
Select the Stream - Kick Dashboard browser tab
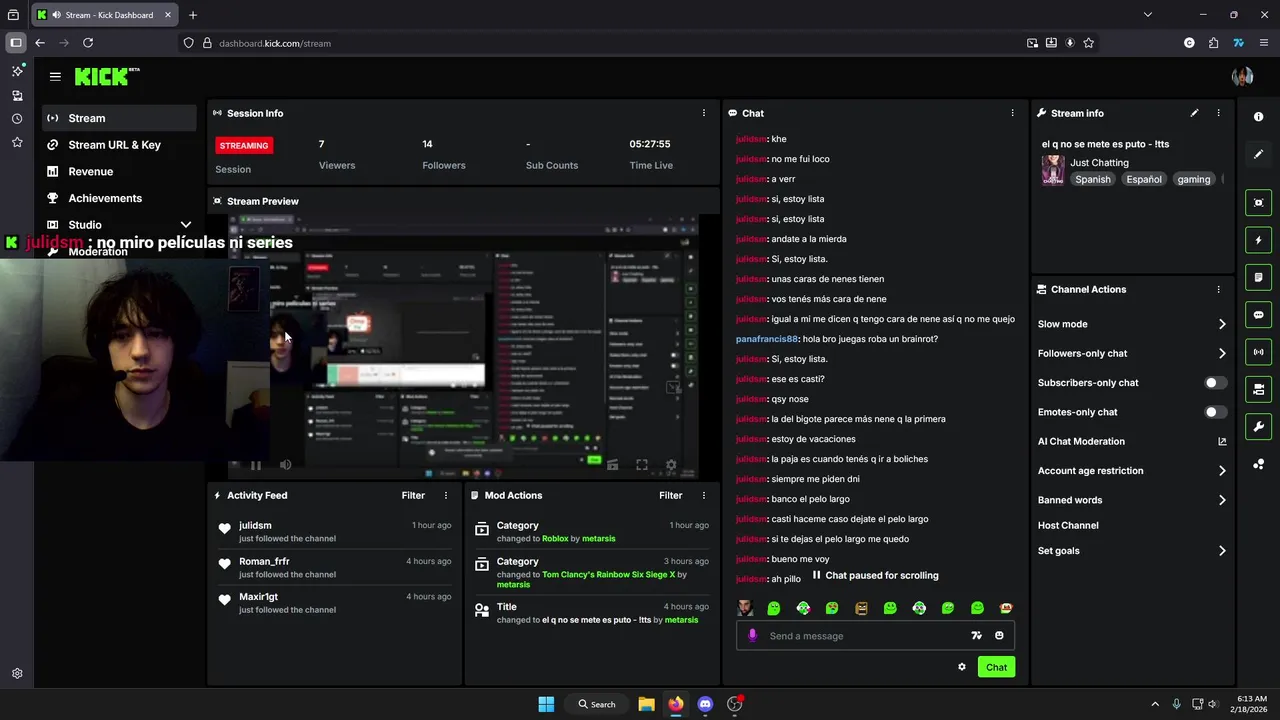pos(103,15)
